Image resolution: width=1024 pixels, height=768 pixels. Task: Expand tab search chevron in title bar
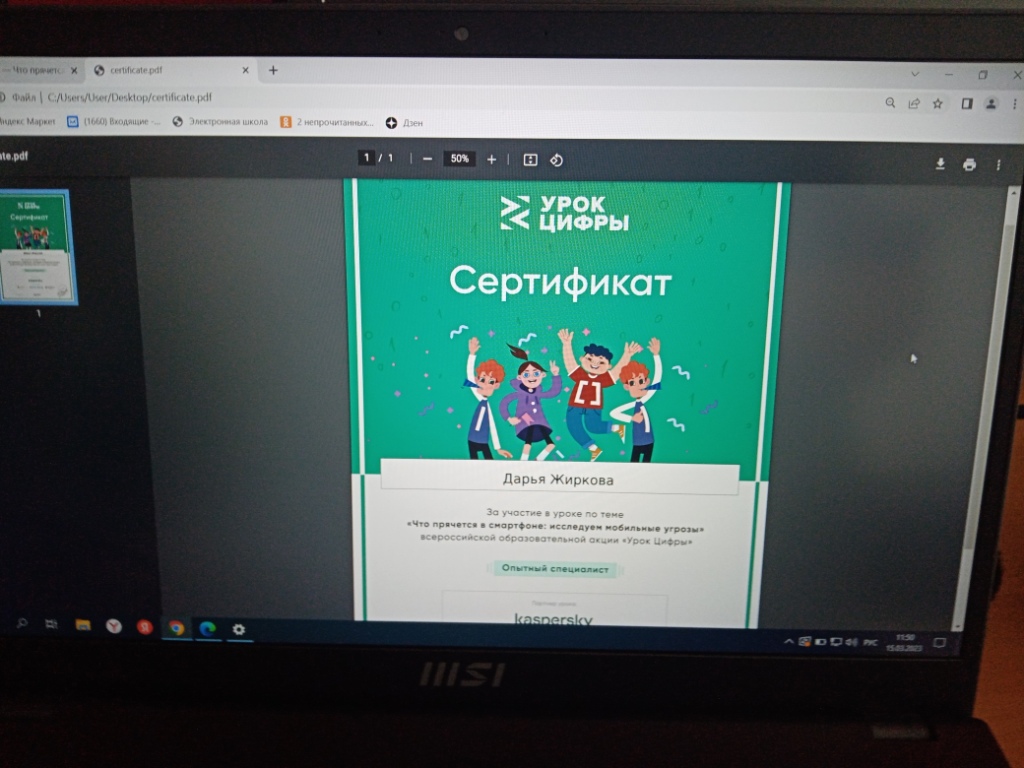coord(915,74)
